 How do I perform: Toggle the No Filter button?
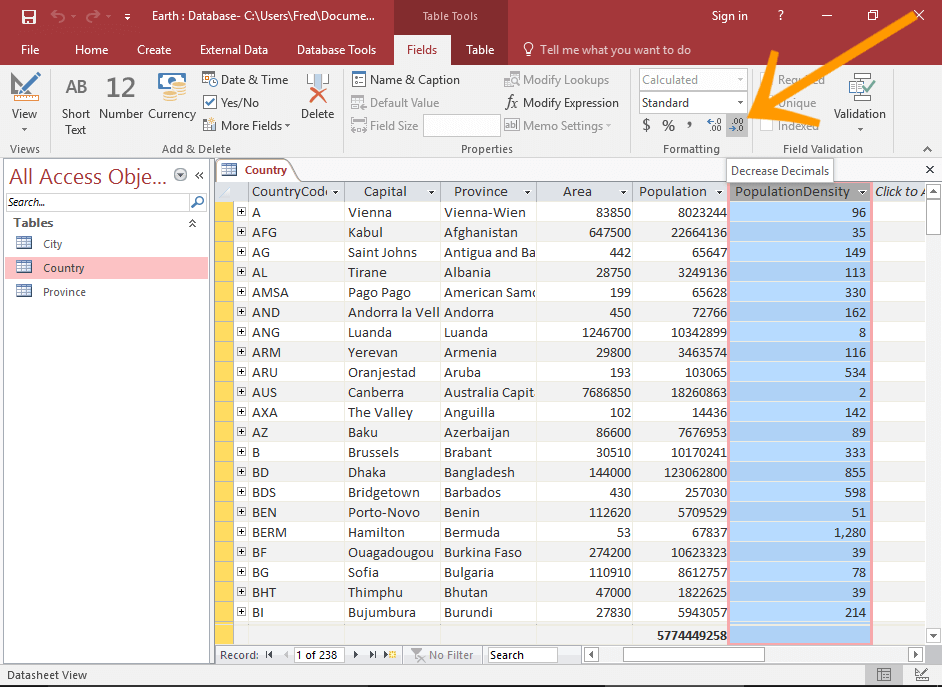pyautogui.click(x=443, y=655)
